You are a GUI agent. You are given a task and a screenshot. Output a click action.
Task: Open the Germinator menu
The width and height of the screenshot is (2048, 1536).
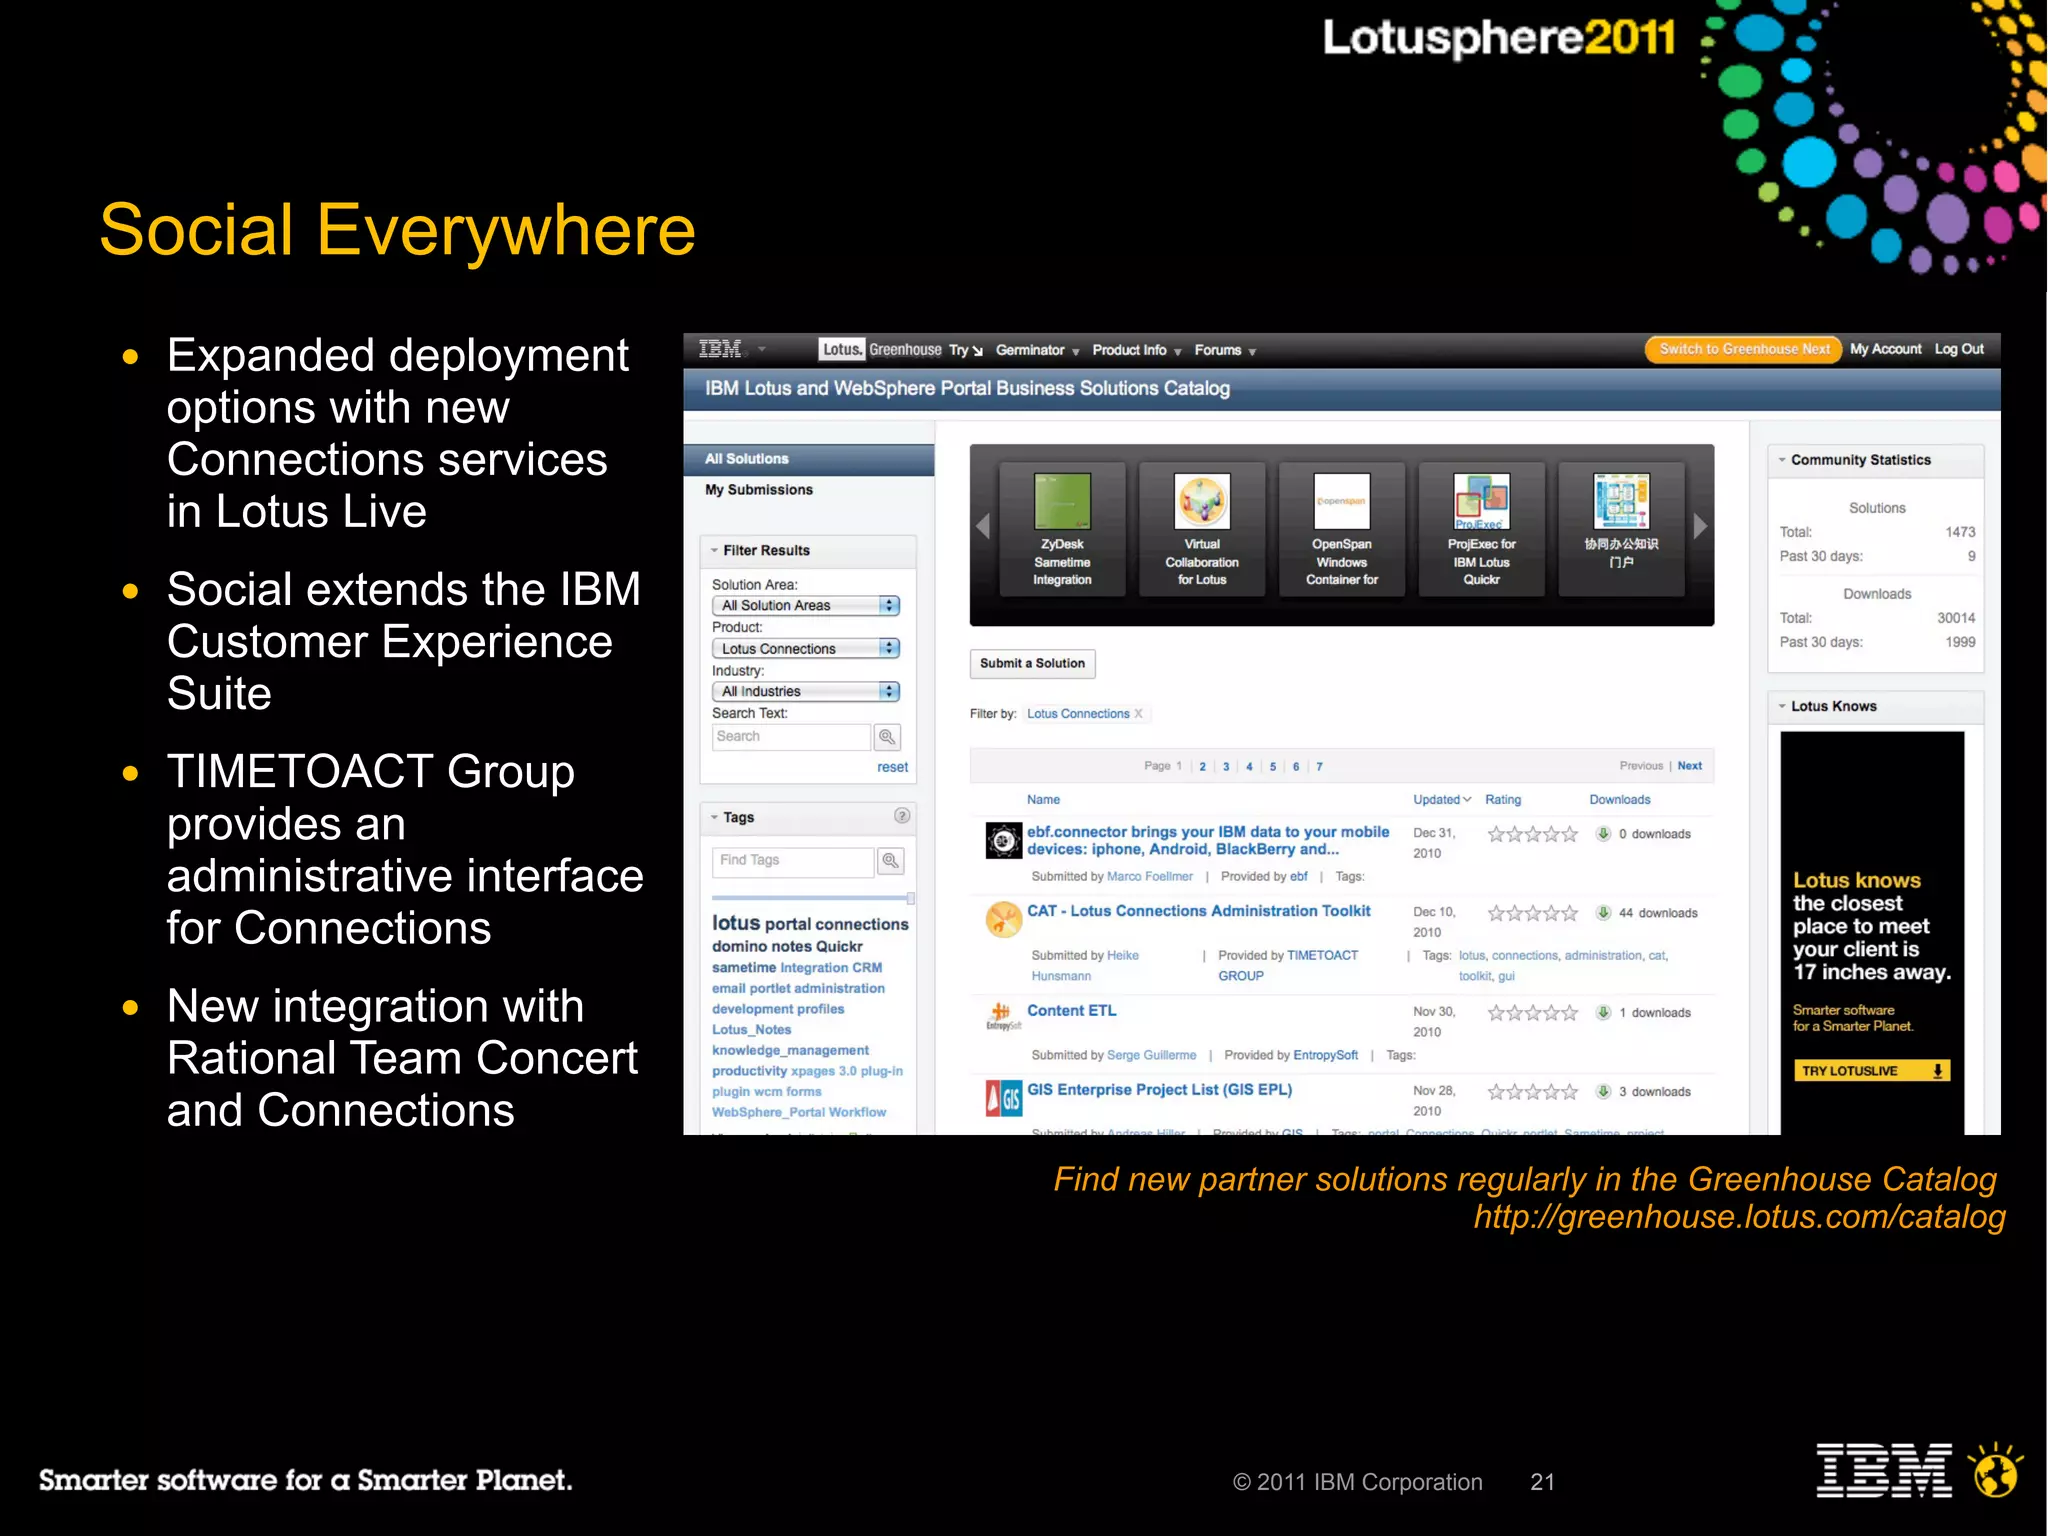[1037, 350]
